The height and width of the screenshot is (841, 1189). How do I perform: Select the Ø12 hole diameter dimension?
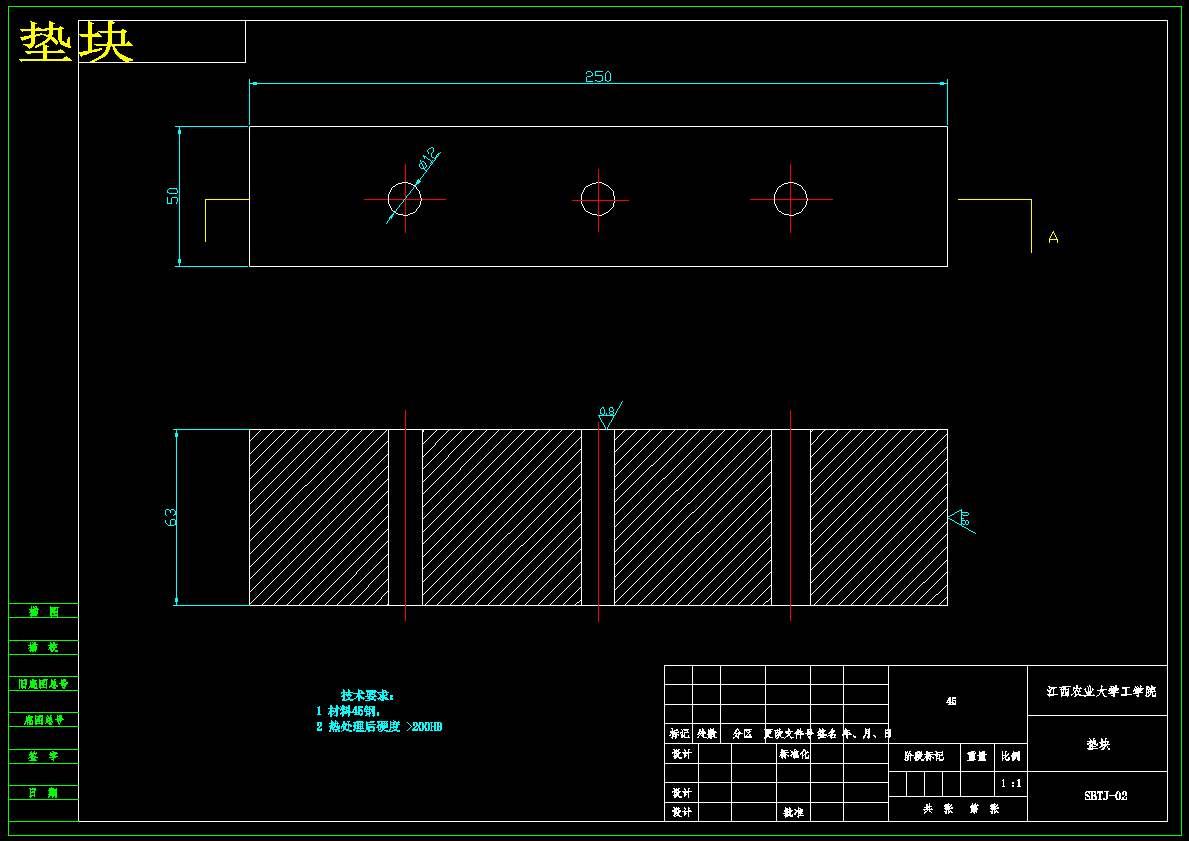429,159
